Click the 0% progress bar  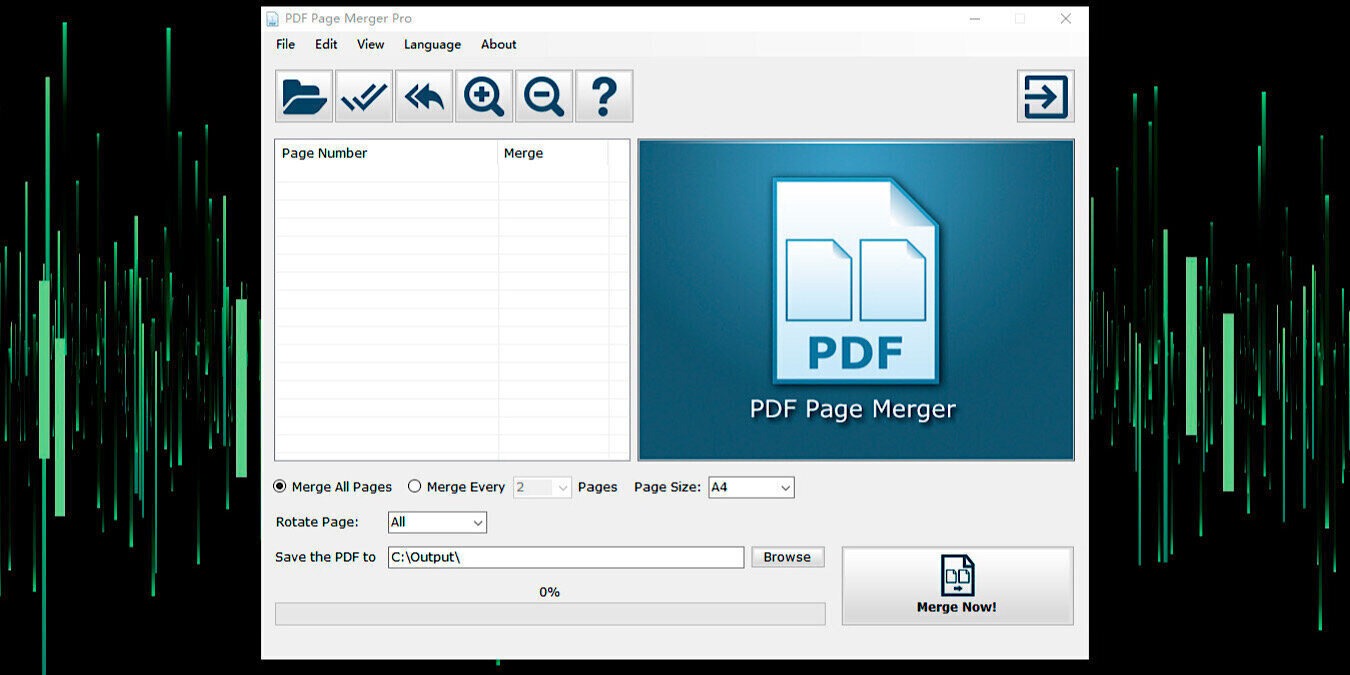[x=550, y=614]
